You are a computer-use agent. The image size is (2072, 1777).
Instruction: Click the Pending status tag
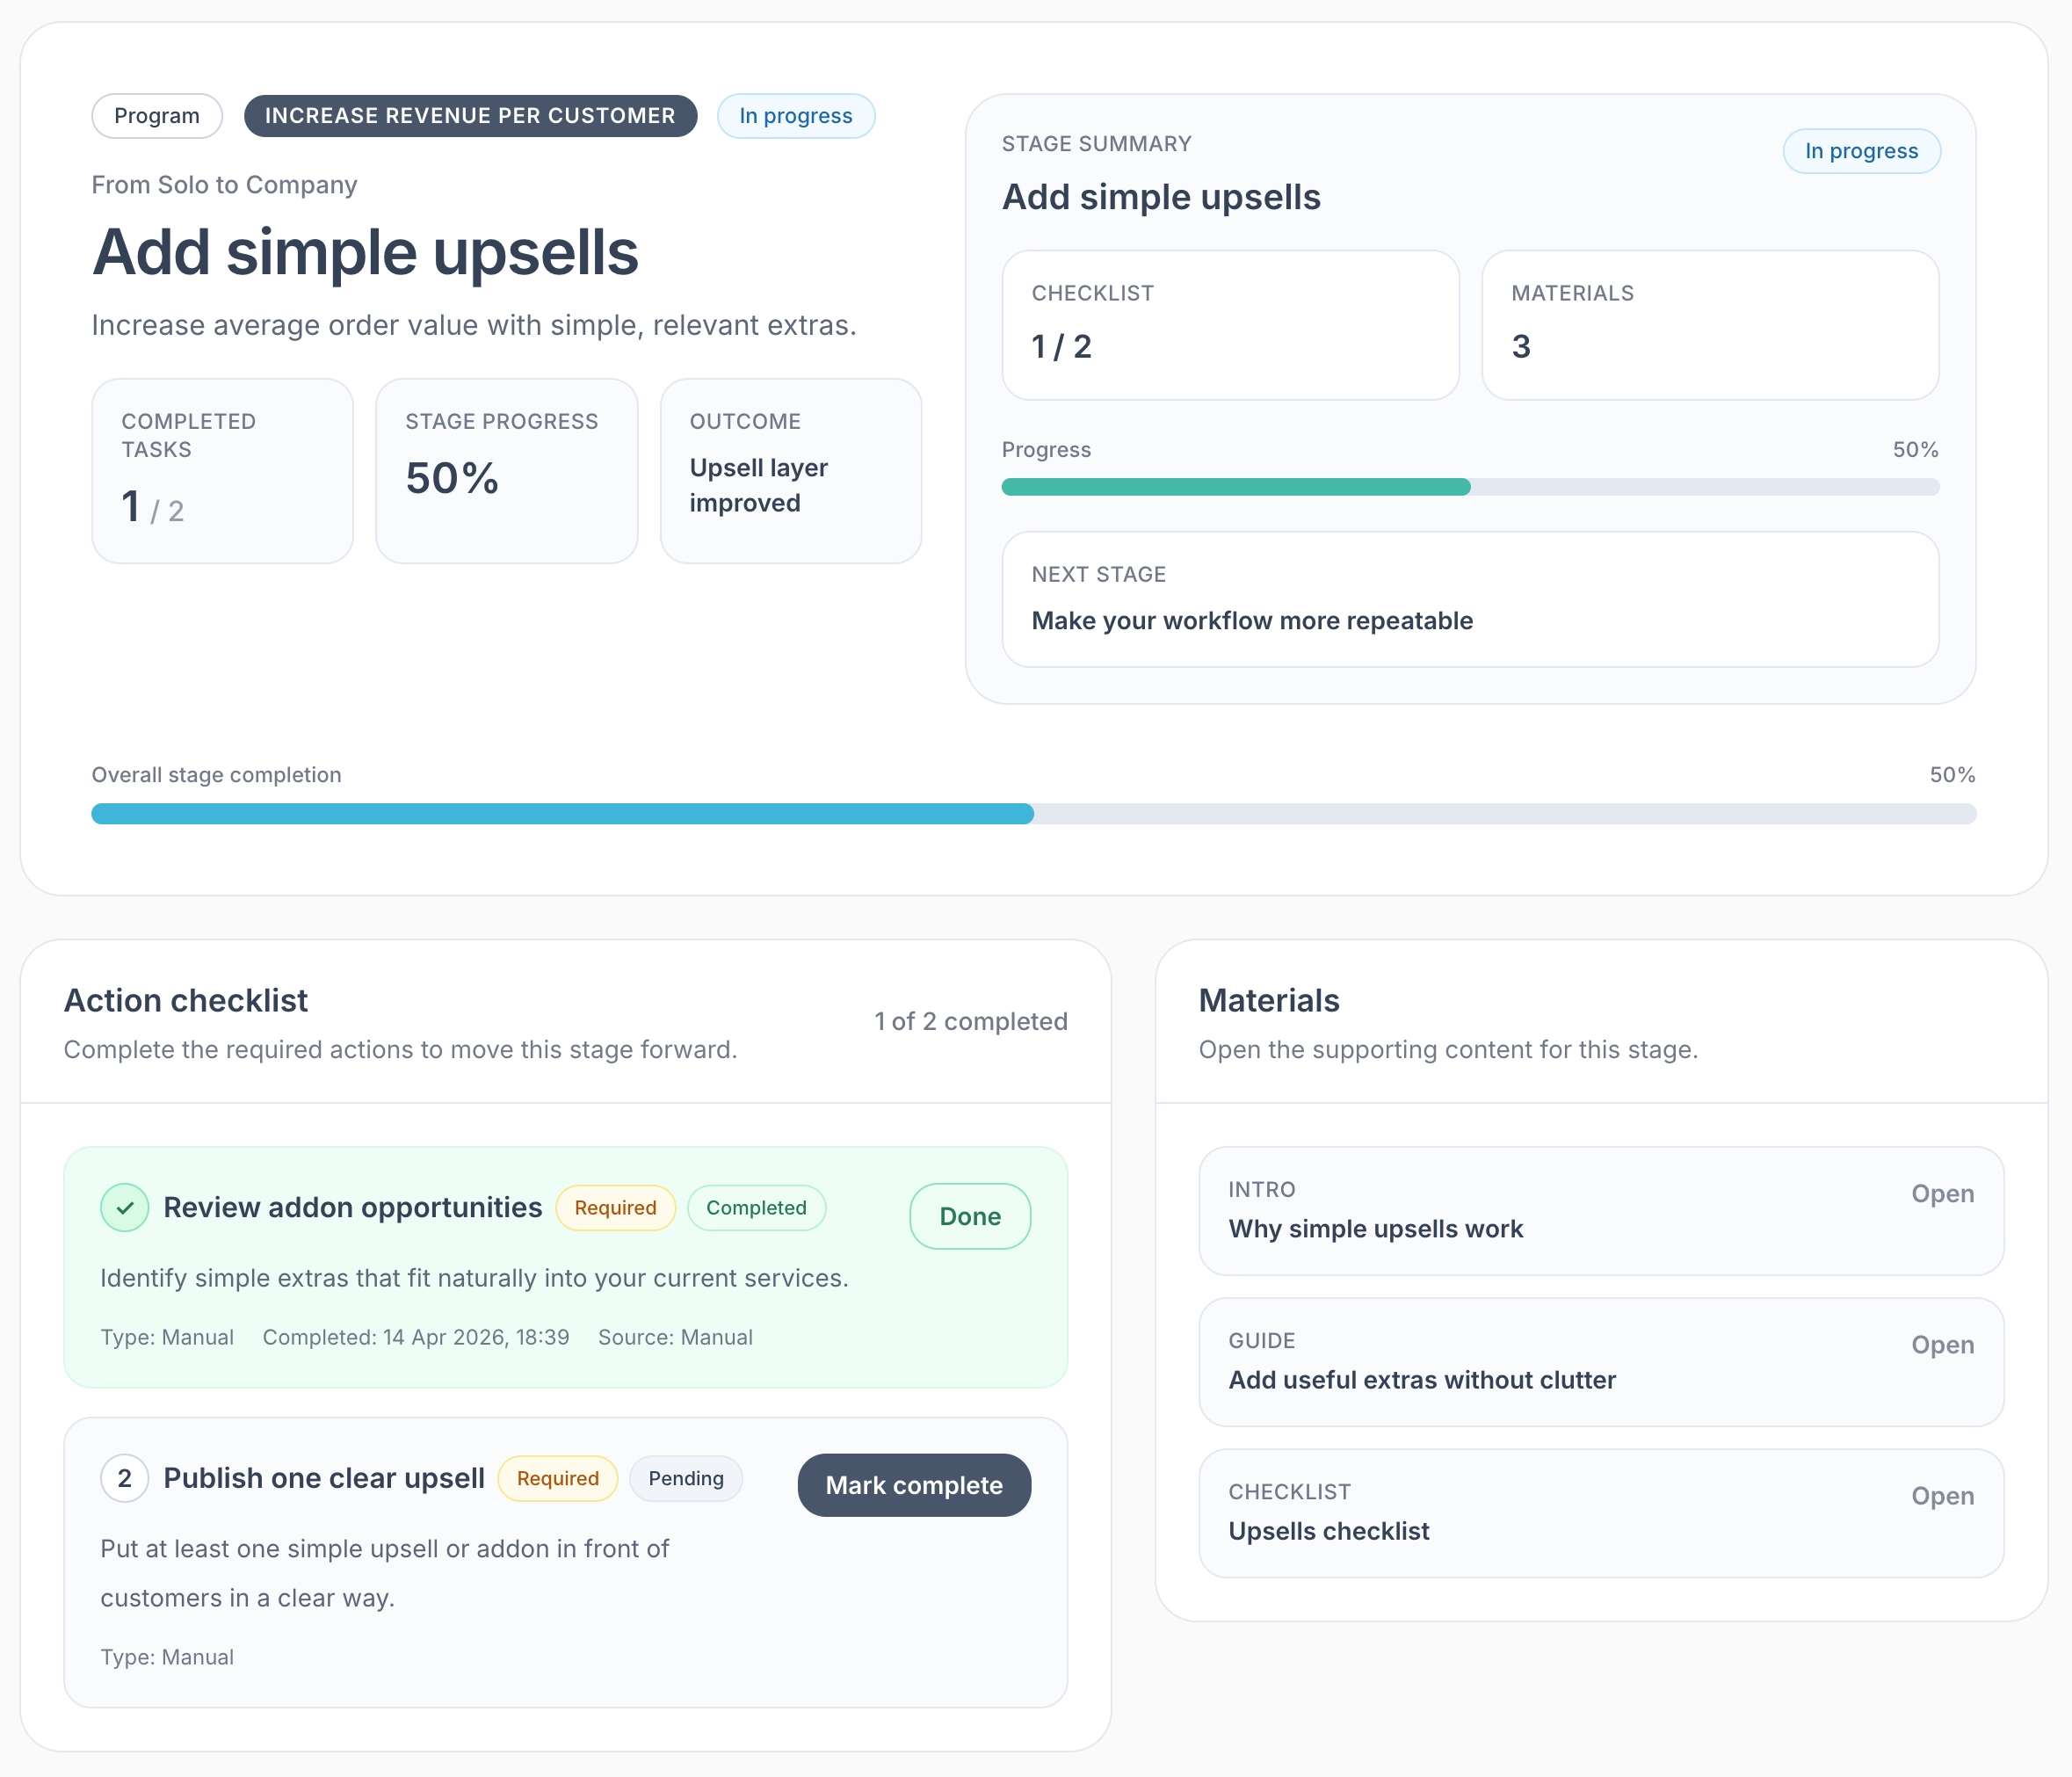[685, 1478]
